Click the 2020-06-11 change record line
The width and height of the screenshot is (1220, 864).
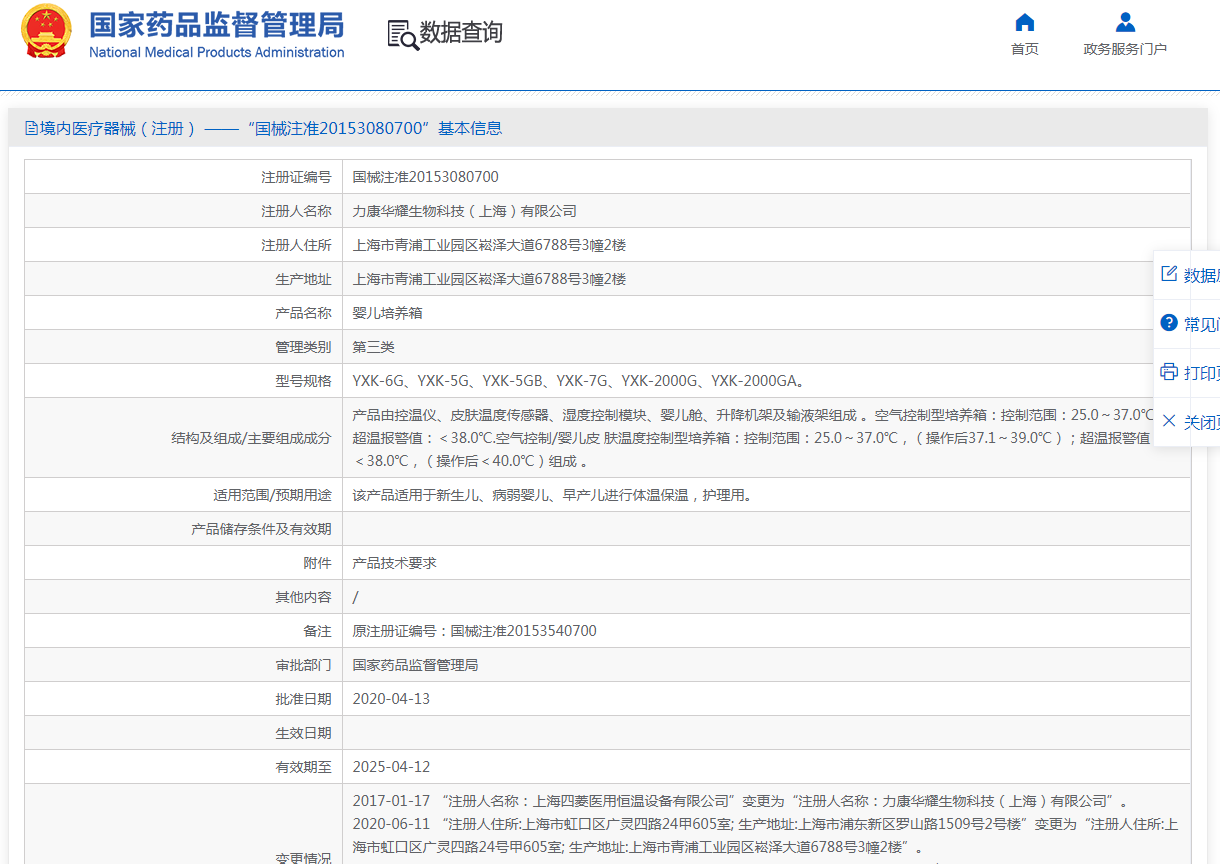(x=765, y=836)
